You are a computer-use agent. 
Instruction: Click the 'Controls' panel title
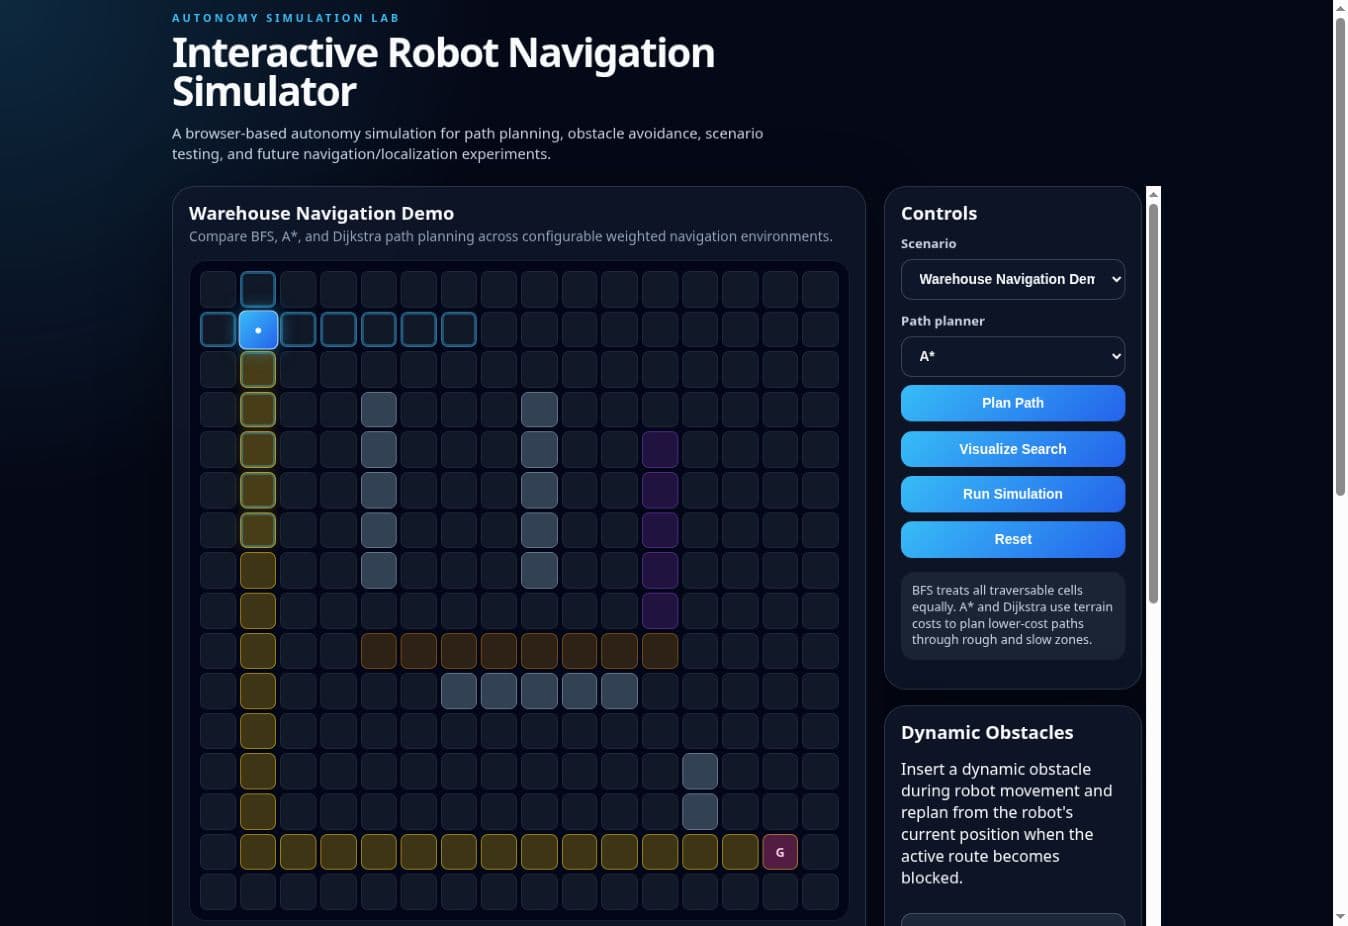[939, 213]
